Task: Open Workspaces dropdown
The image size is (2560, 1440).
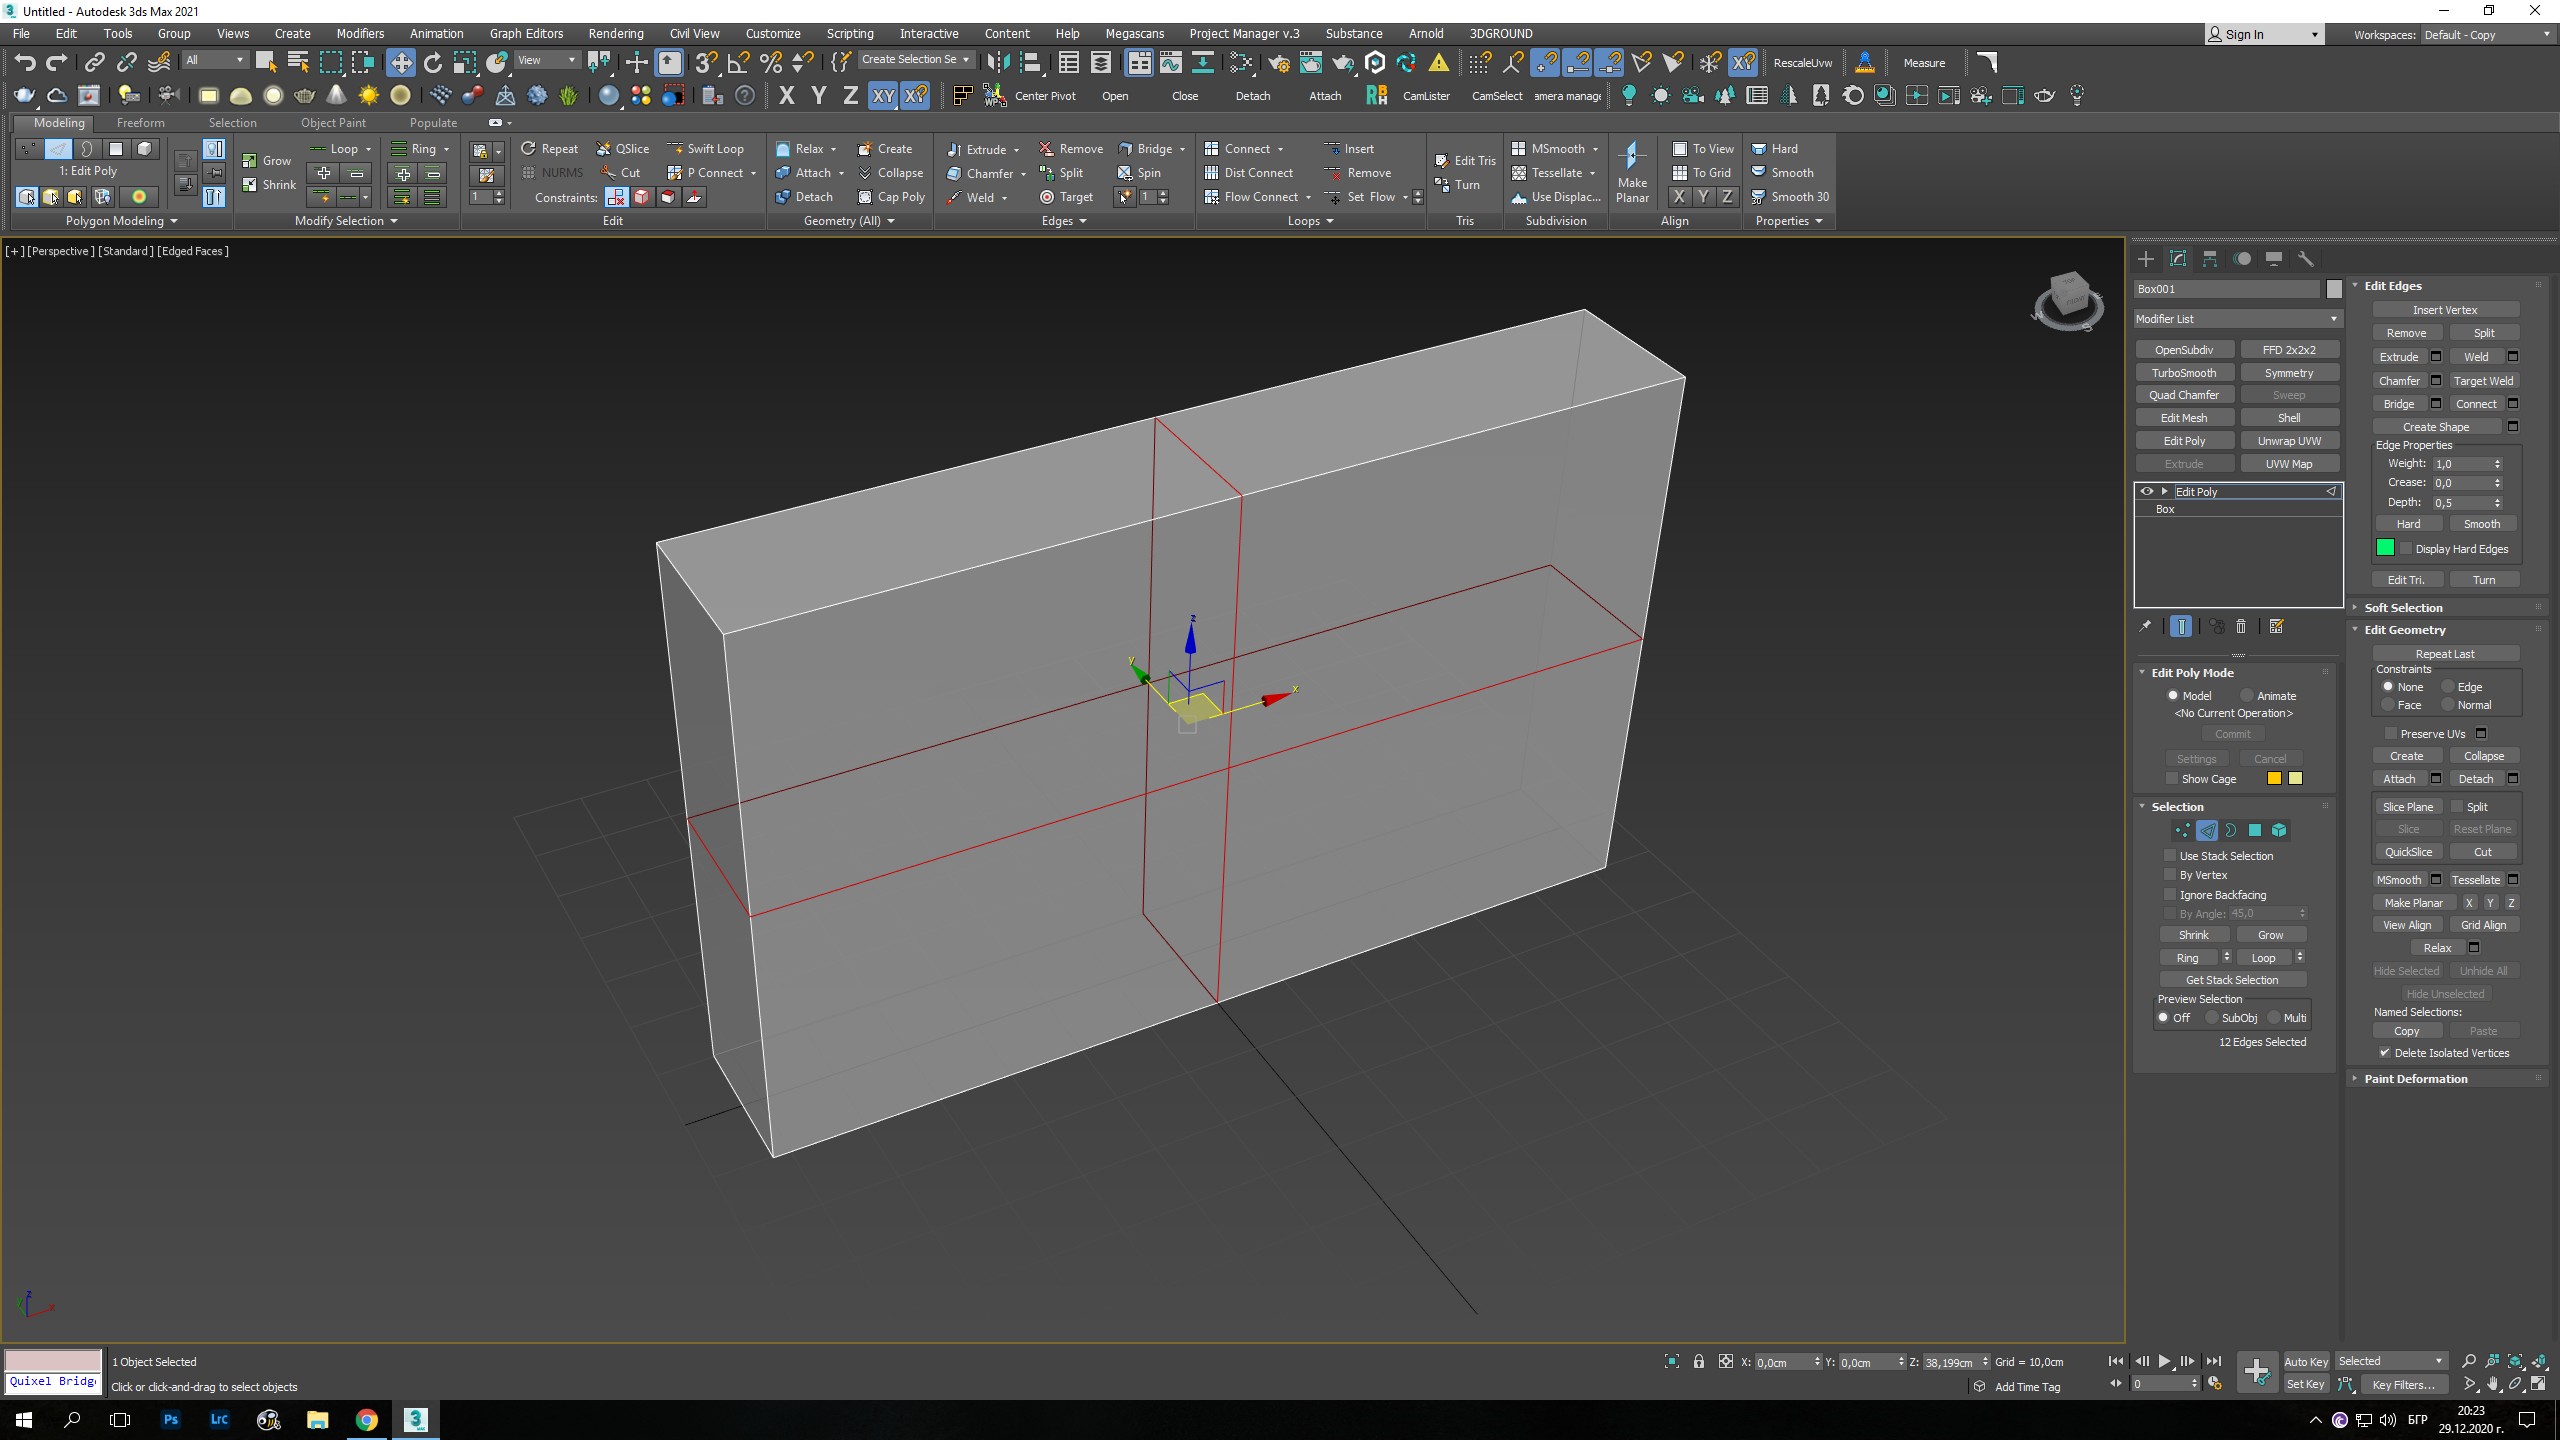Action: click(x=2486, y=35)
